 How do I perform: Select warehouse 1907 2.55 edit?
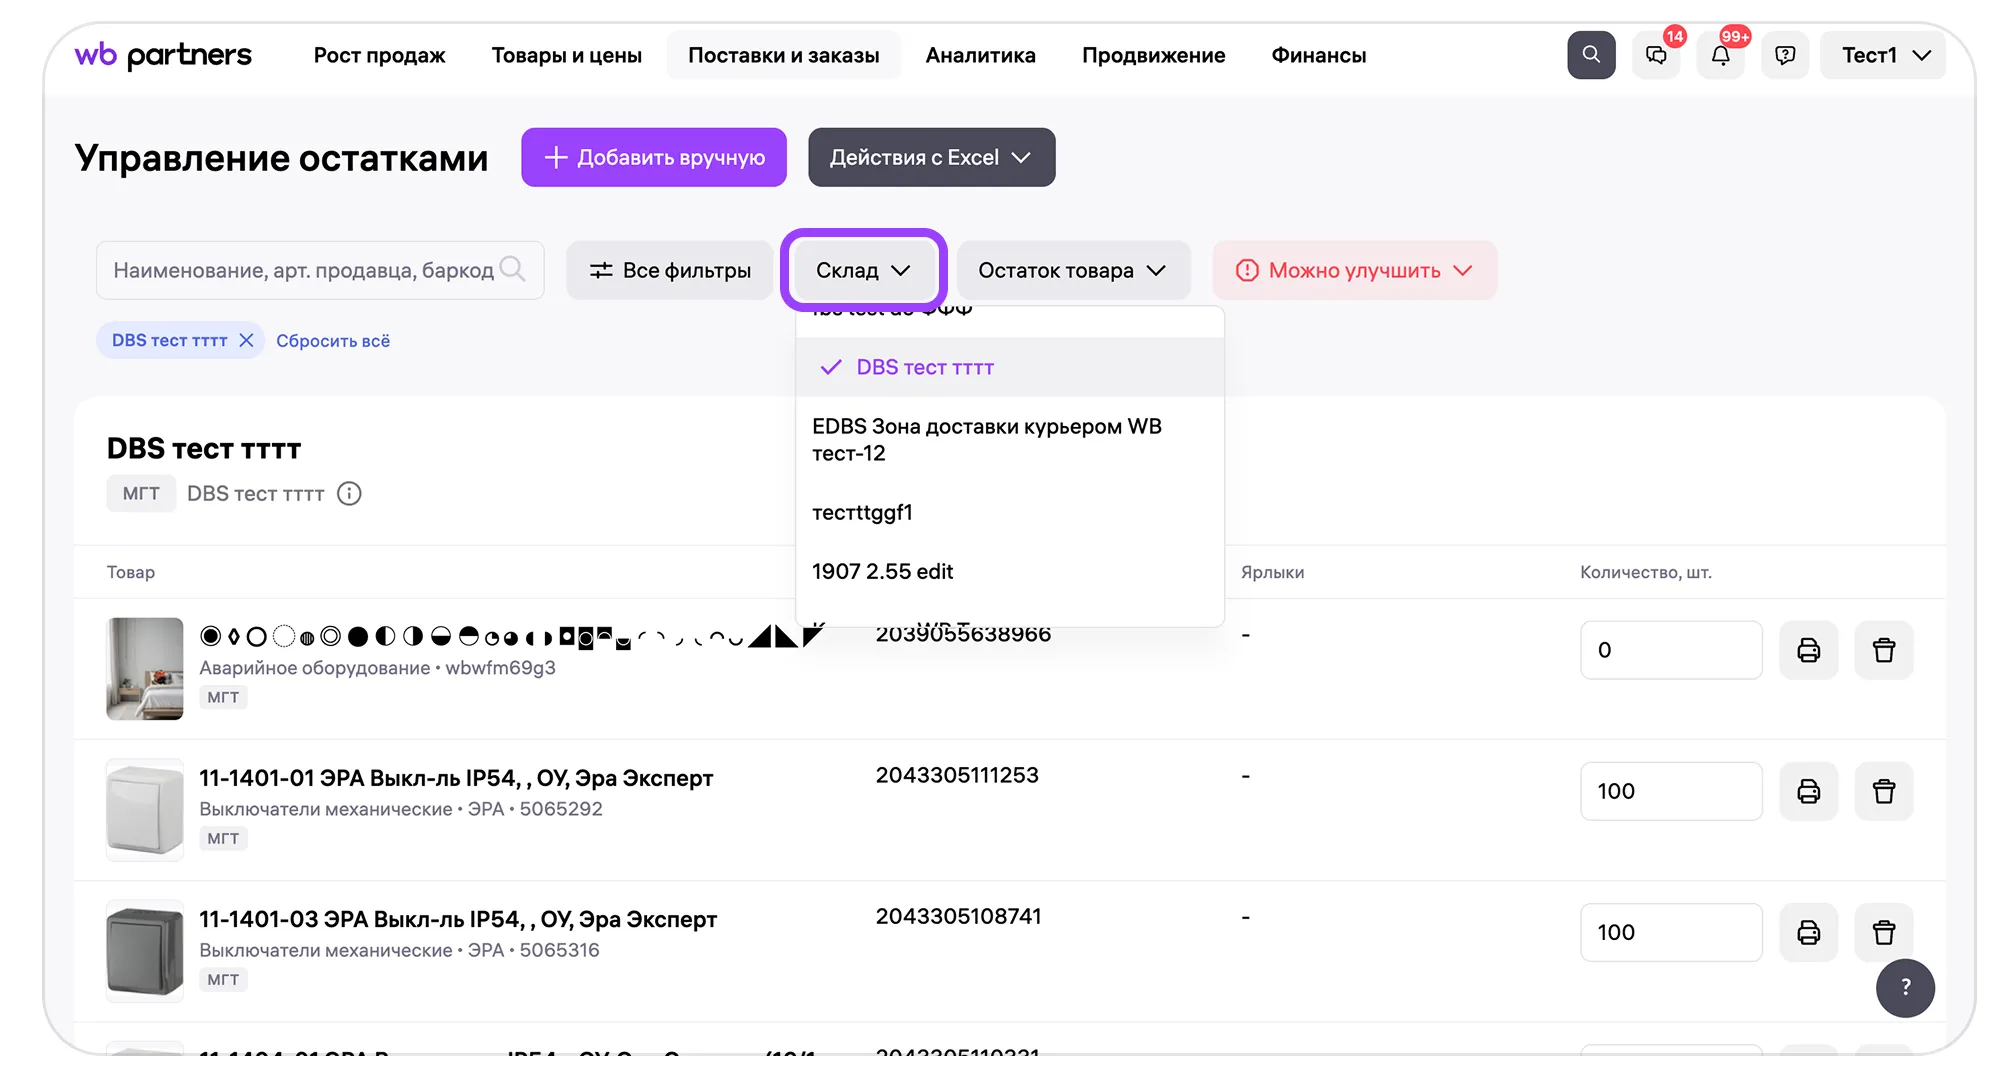[x=882, y=572]
